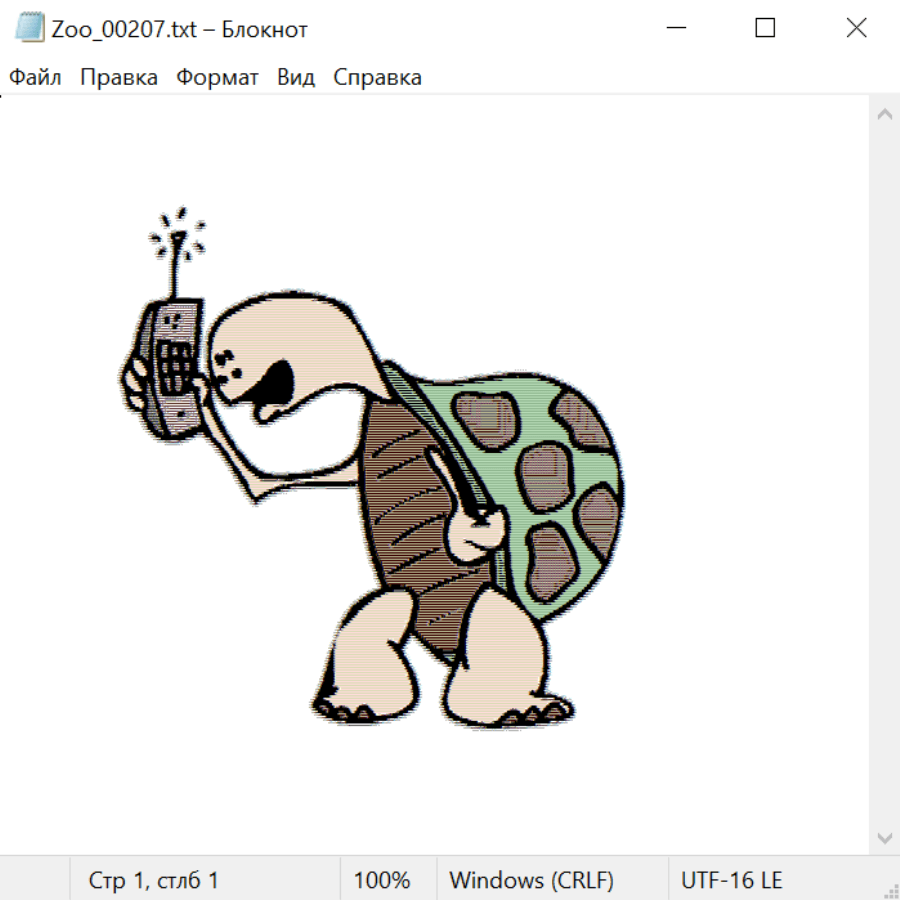The image size is (900, 900).
Task: Click the Стр 1, стлб 1 status field
Action: [154, 880]
